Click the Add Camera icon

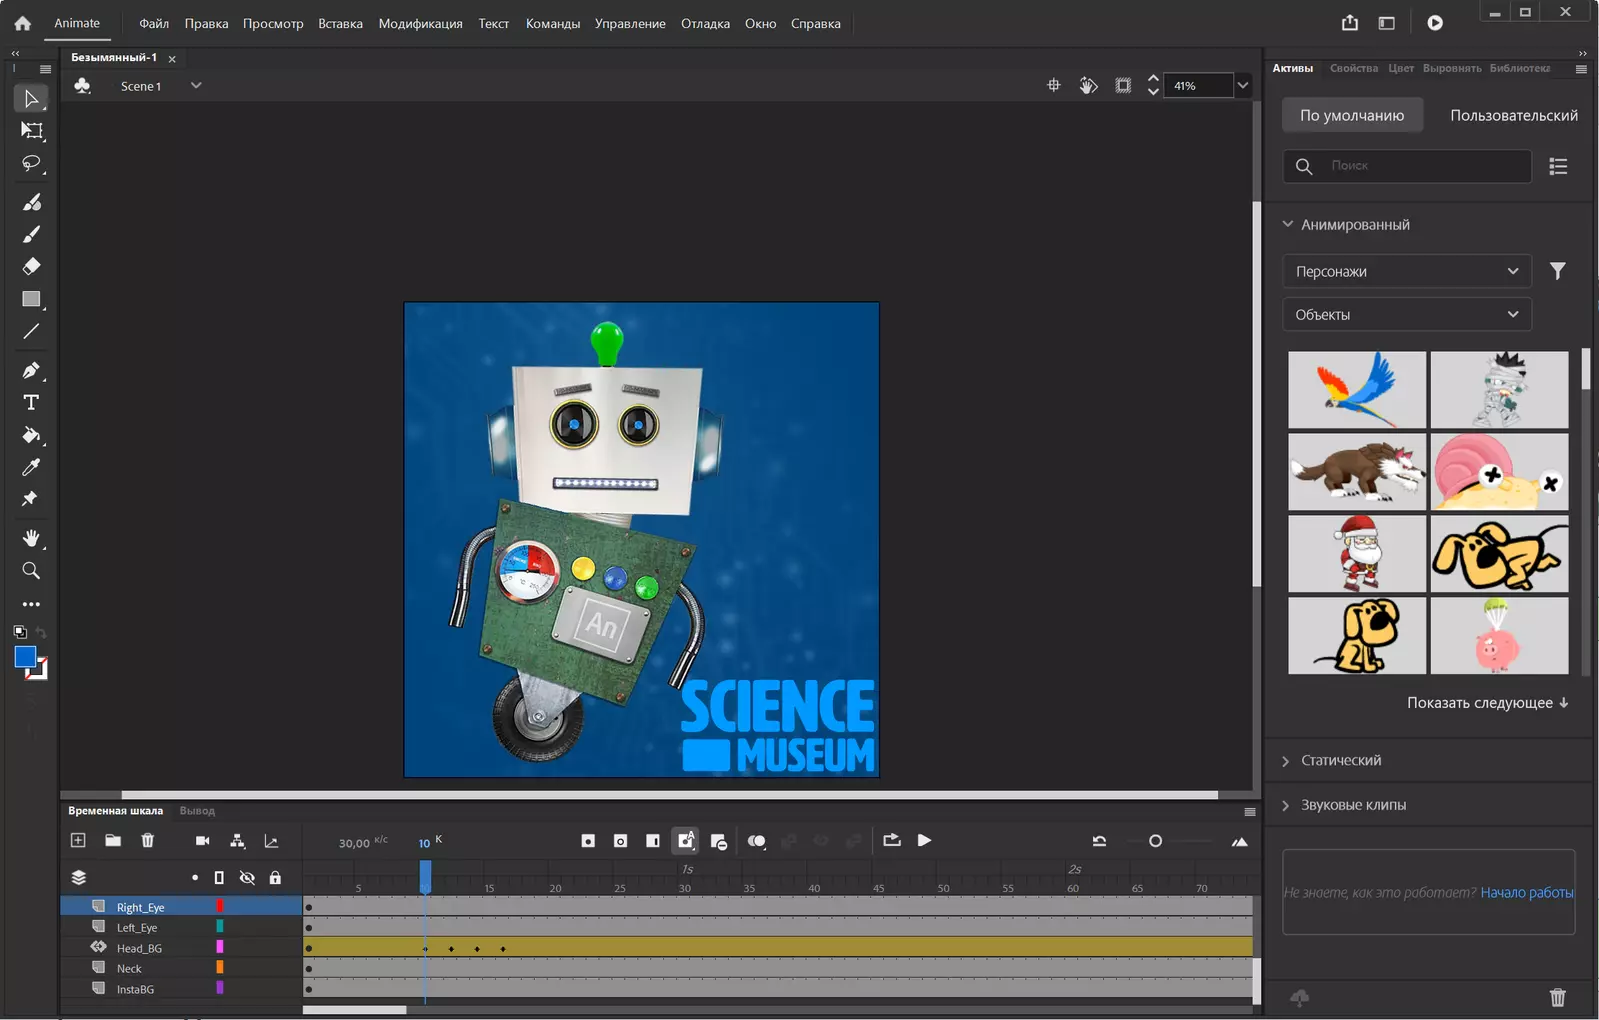[202, 841]
